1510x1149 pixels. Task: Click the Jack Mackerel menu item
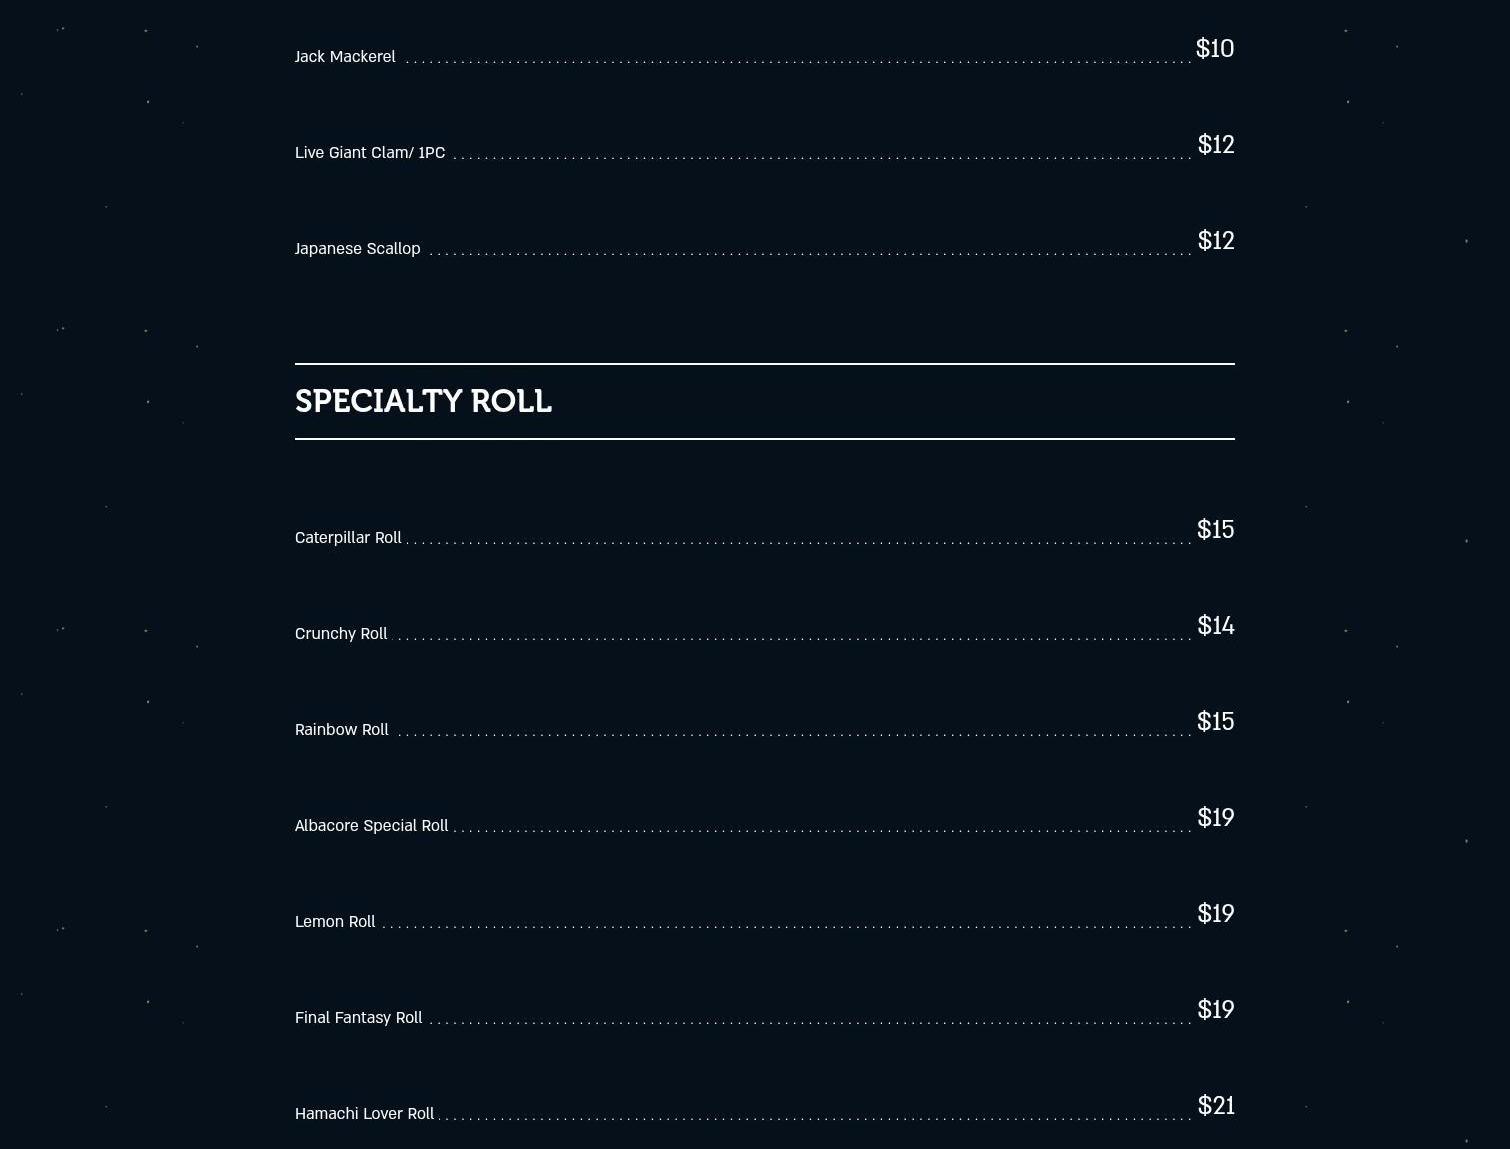[x=345, y=57]
